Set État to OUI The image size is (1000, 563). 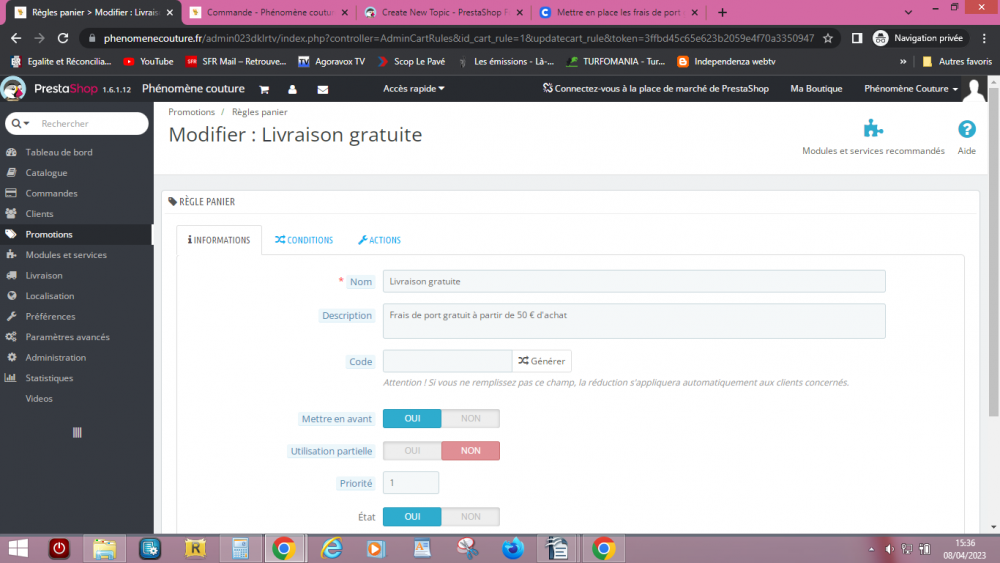point(412,516)
